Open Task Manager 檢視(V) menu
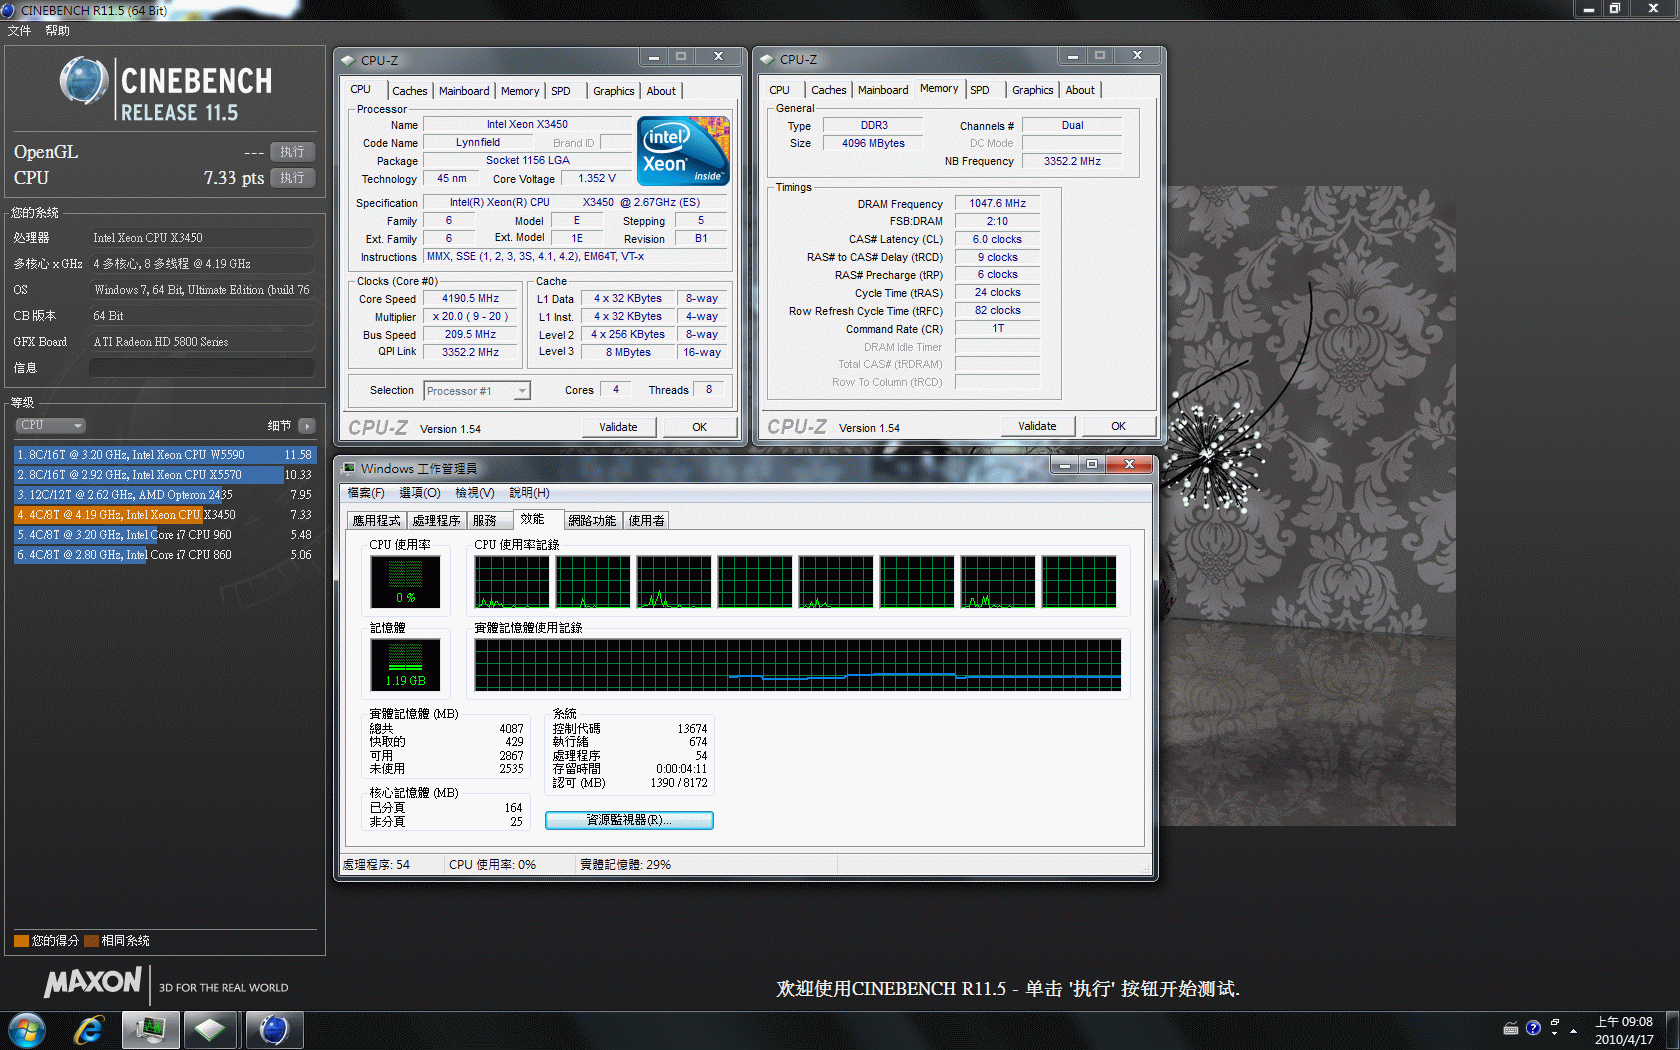The height and width of the screenshot is (1050, 1680). 475,493
